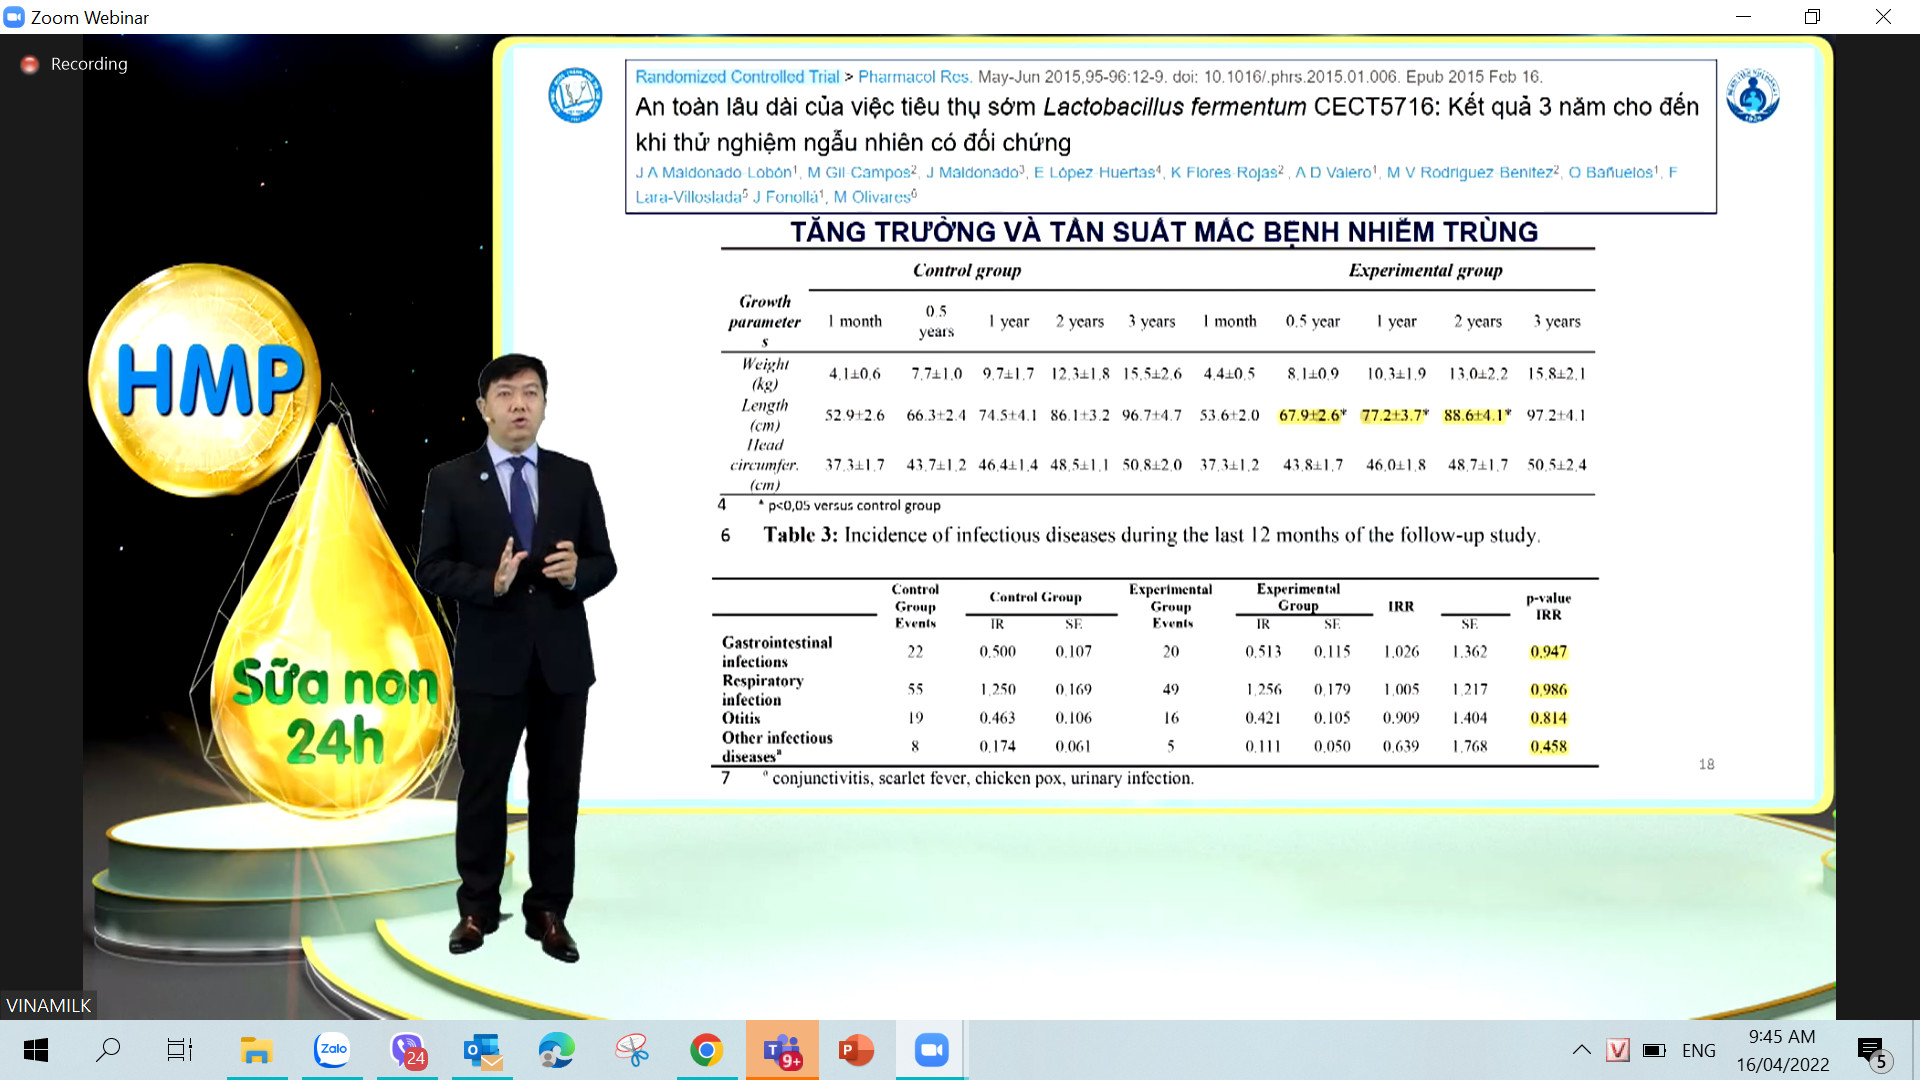Open Viber with 24 badge in taskbar
This screenshot has height=1080, width=1920.
coord(408,1050)
